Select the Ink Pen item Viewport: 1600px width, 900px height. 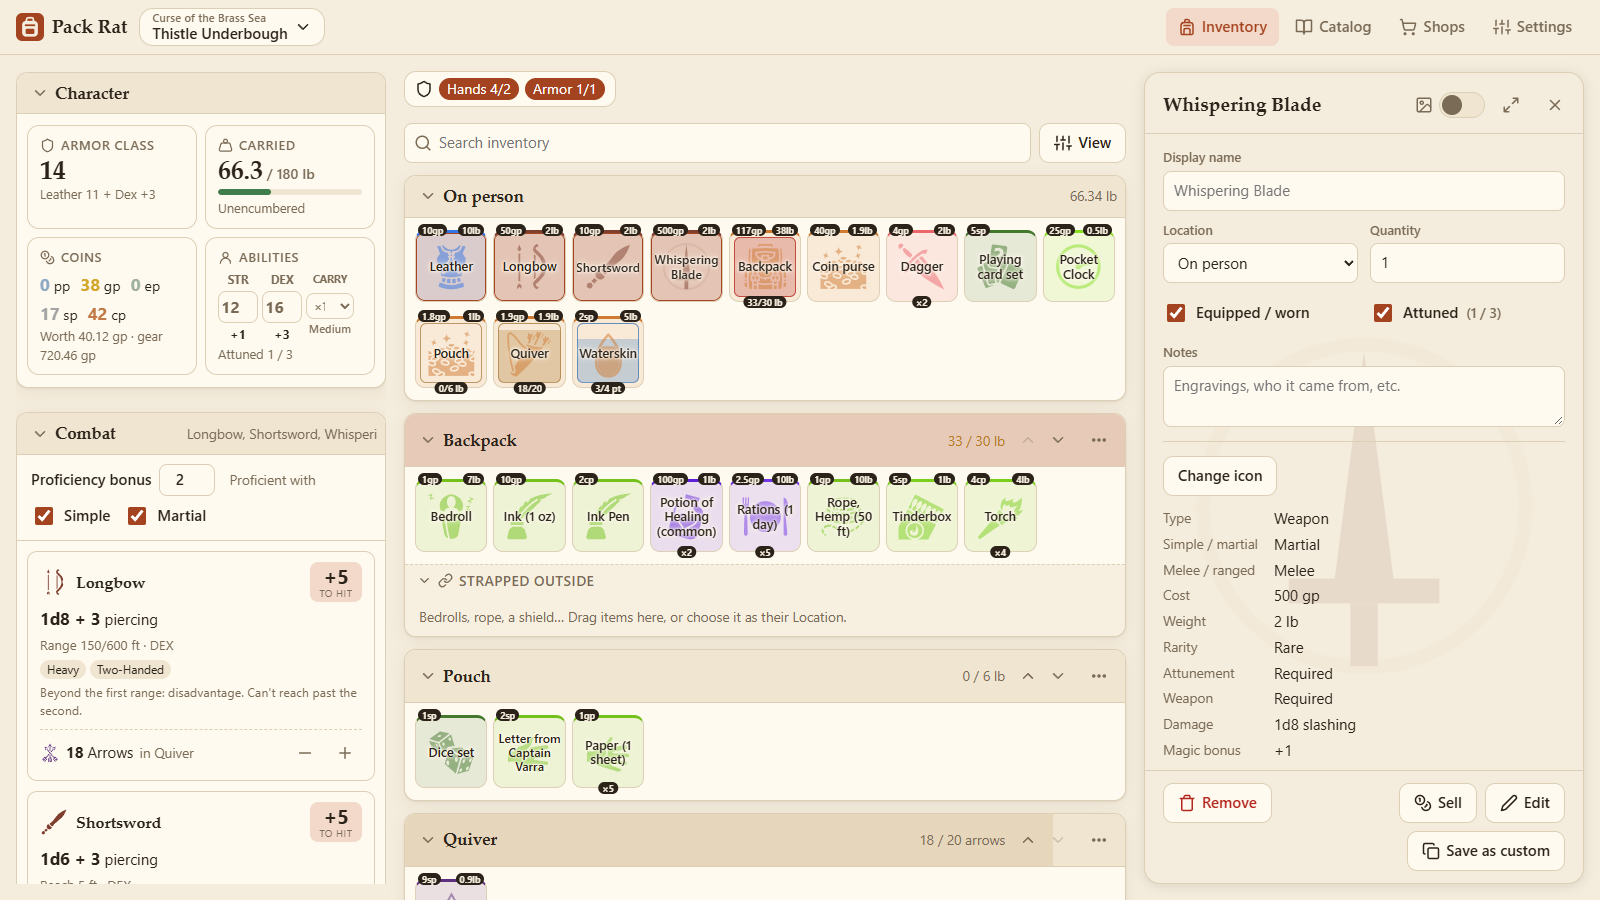tap(608, 516)
